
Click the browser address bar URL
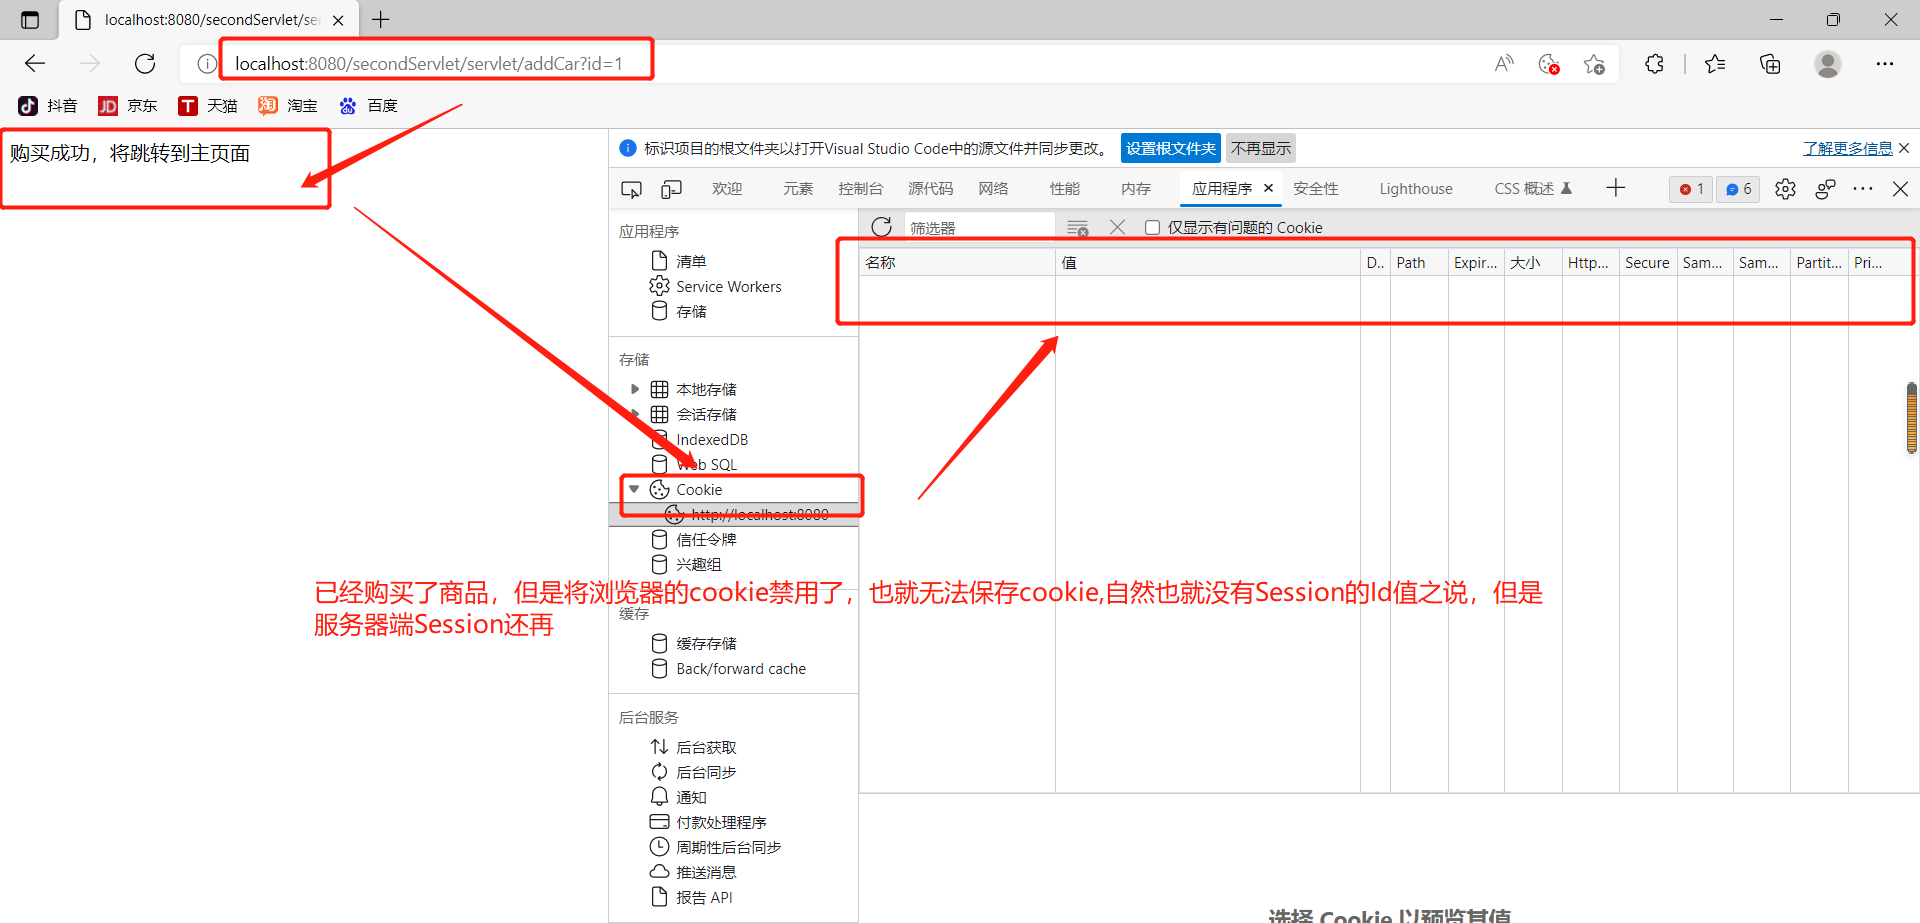click(428, 64)
